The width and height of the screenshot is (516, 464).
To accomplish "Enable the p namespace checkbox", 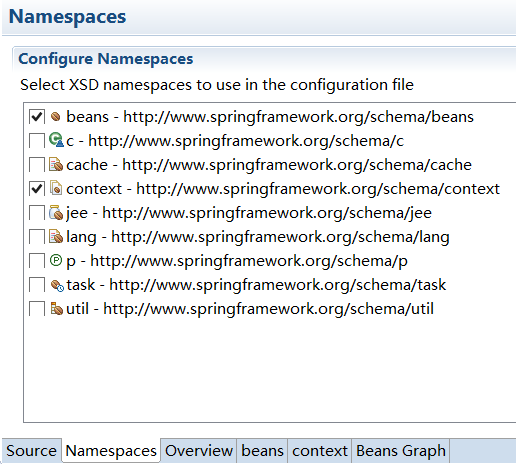I will click(x=37, y=260).
